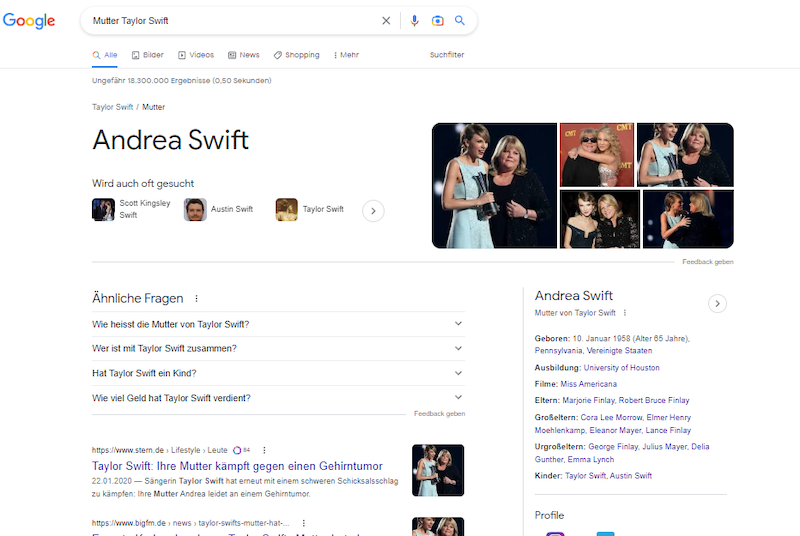Viewport: 800px width, 536px height.
Task: Open the University of Houston link
Action: pyautogui.click(x=621, y=367)
